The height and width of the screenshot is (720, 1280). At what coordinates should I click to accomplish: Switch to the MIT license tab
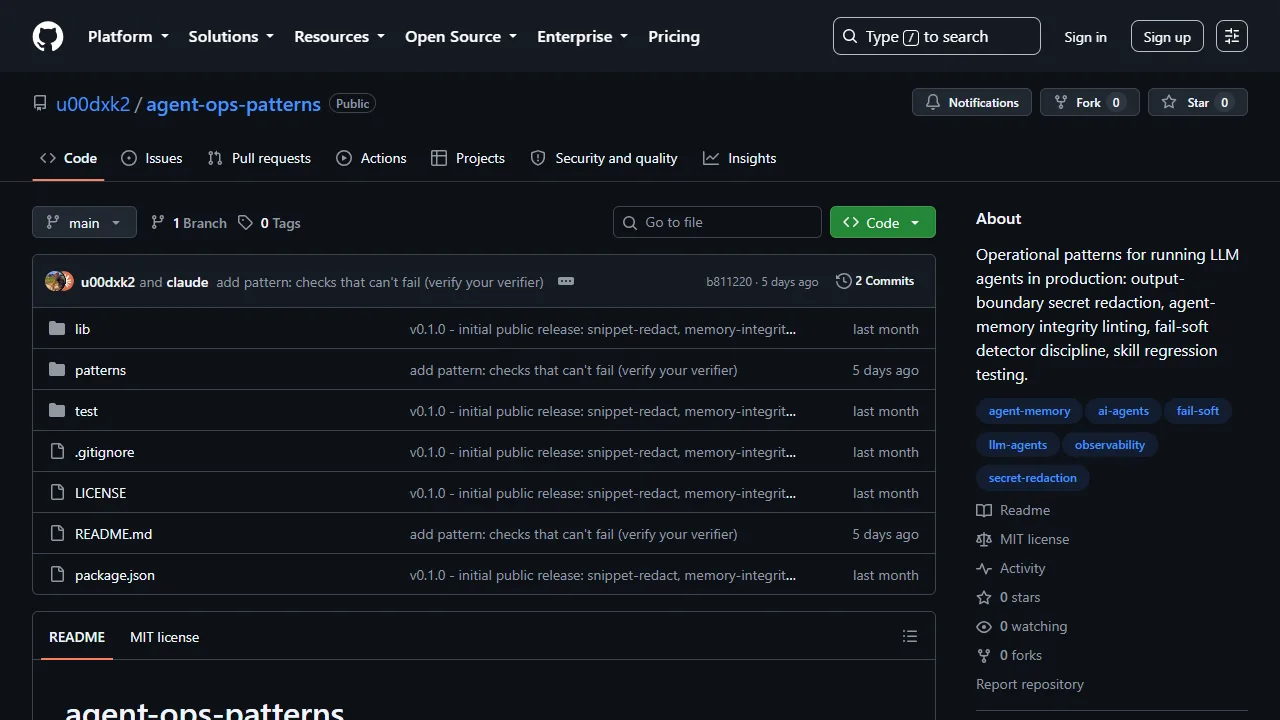click(x=164, y=637)
